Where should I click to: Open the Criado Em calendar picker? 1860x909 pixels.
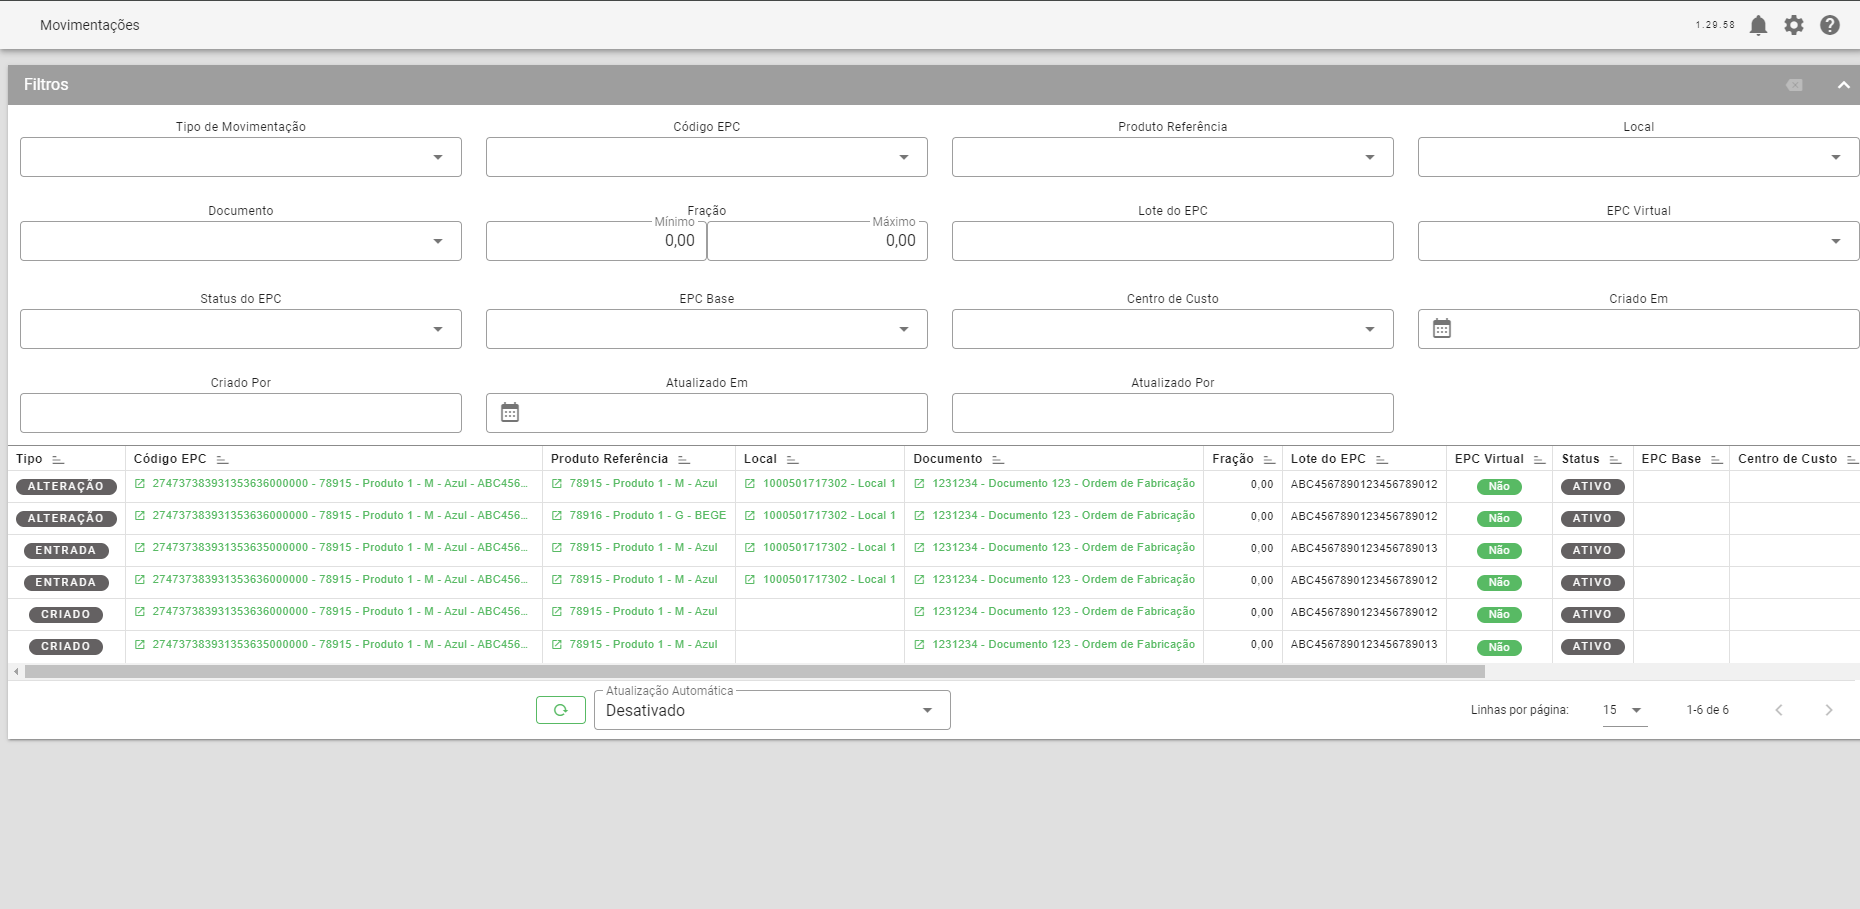click(1442, 328)
